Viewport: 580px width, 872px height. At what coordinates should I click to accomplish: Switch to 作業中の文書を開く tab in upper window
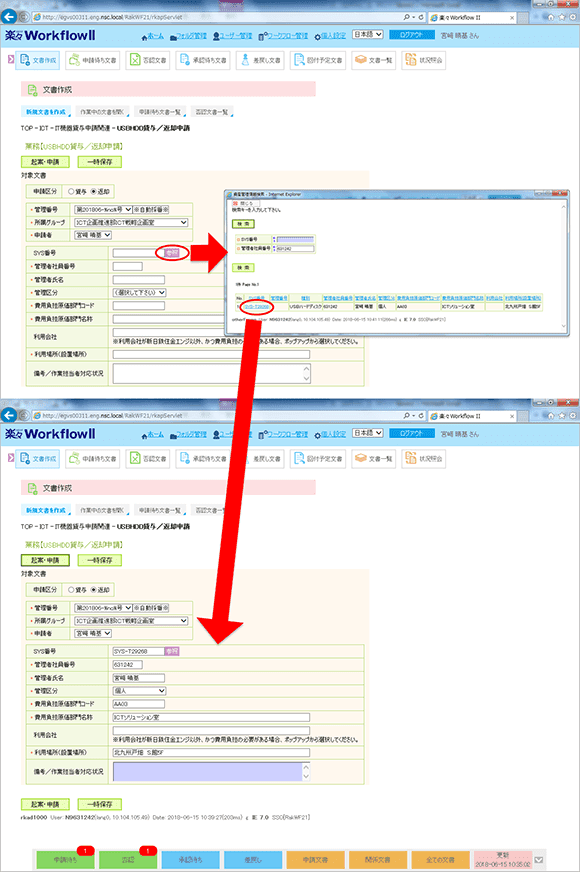(102, 112)
